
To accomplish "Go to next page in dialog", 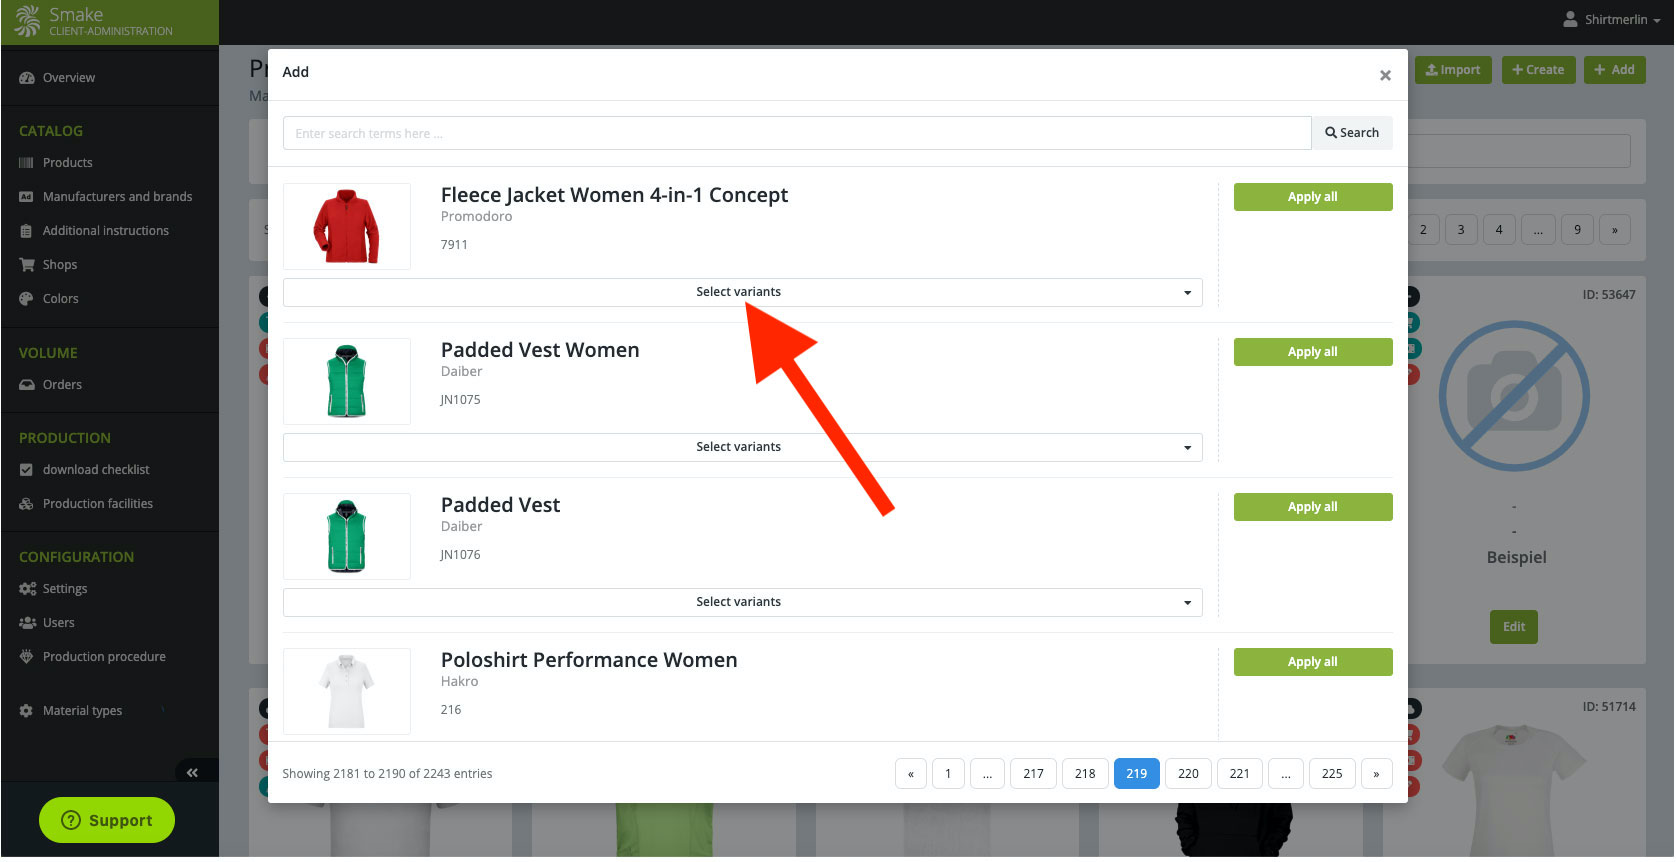I will (x=1376, y=774).
